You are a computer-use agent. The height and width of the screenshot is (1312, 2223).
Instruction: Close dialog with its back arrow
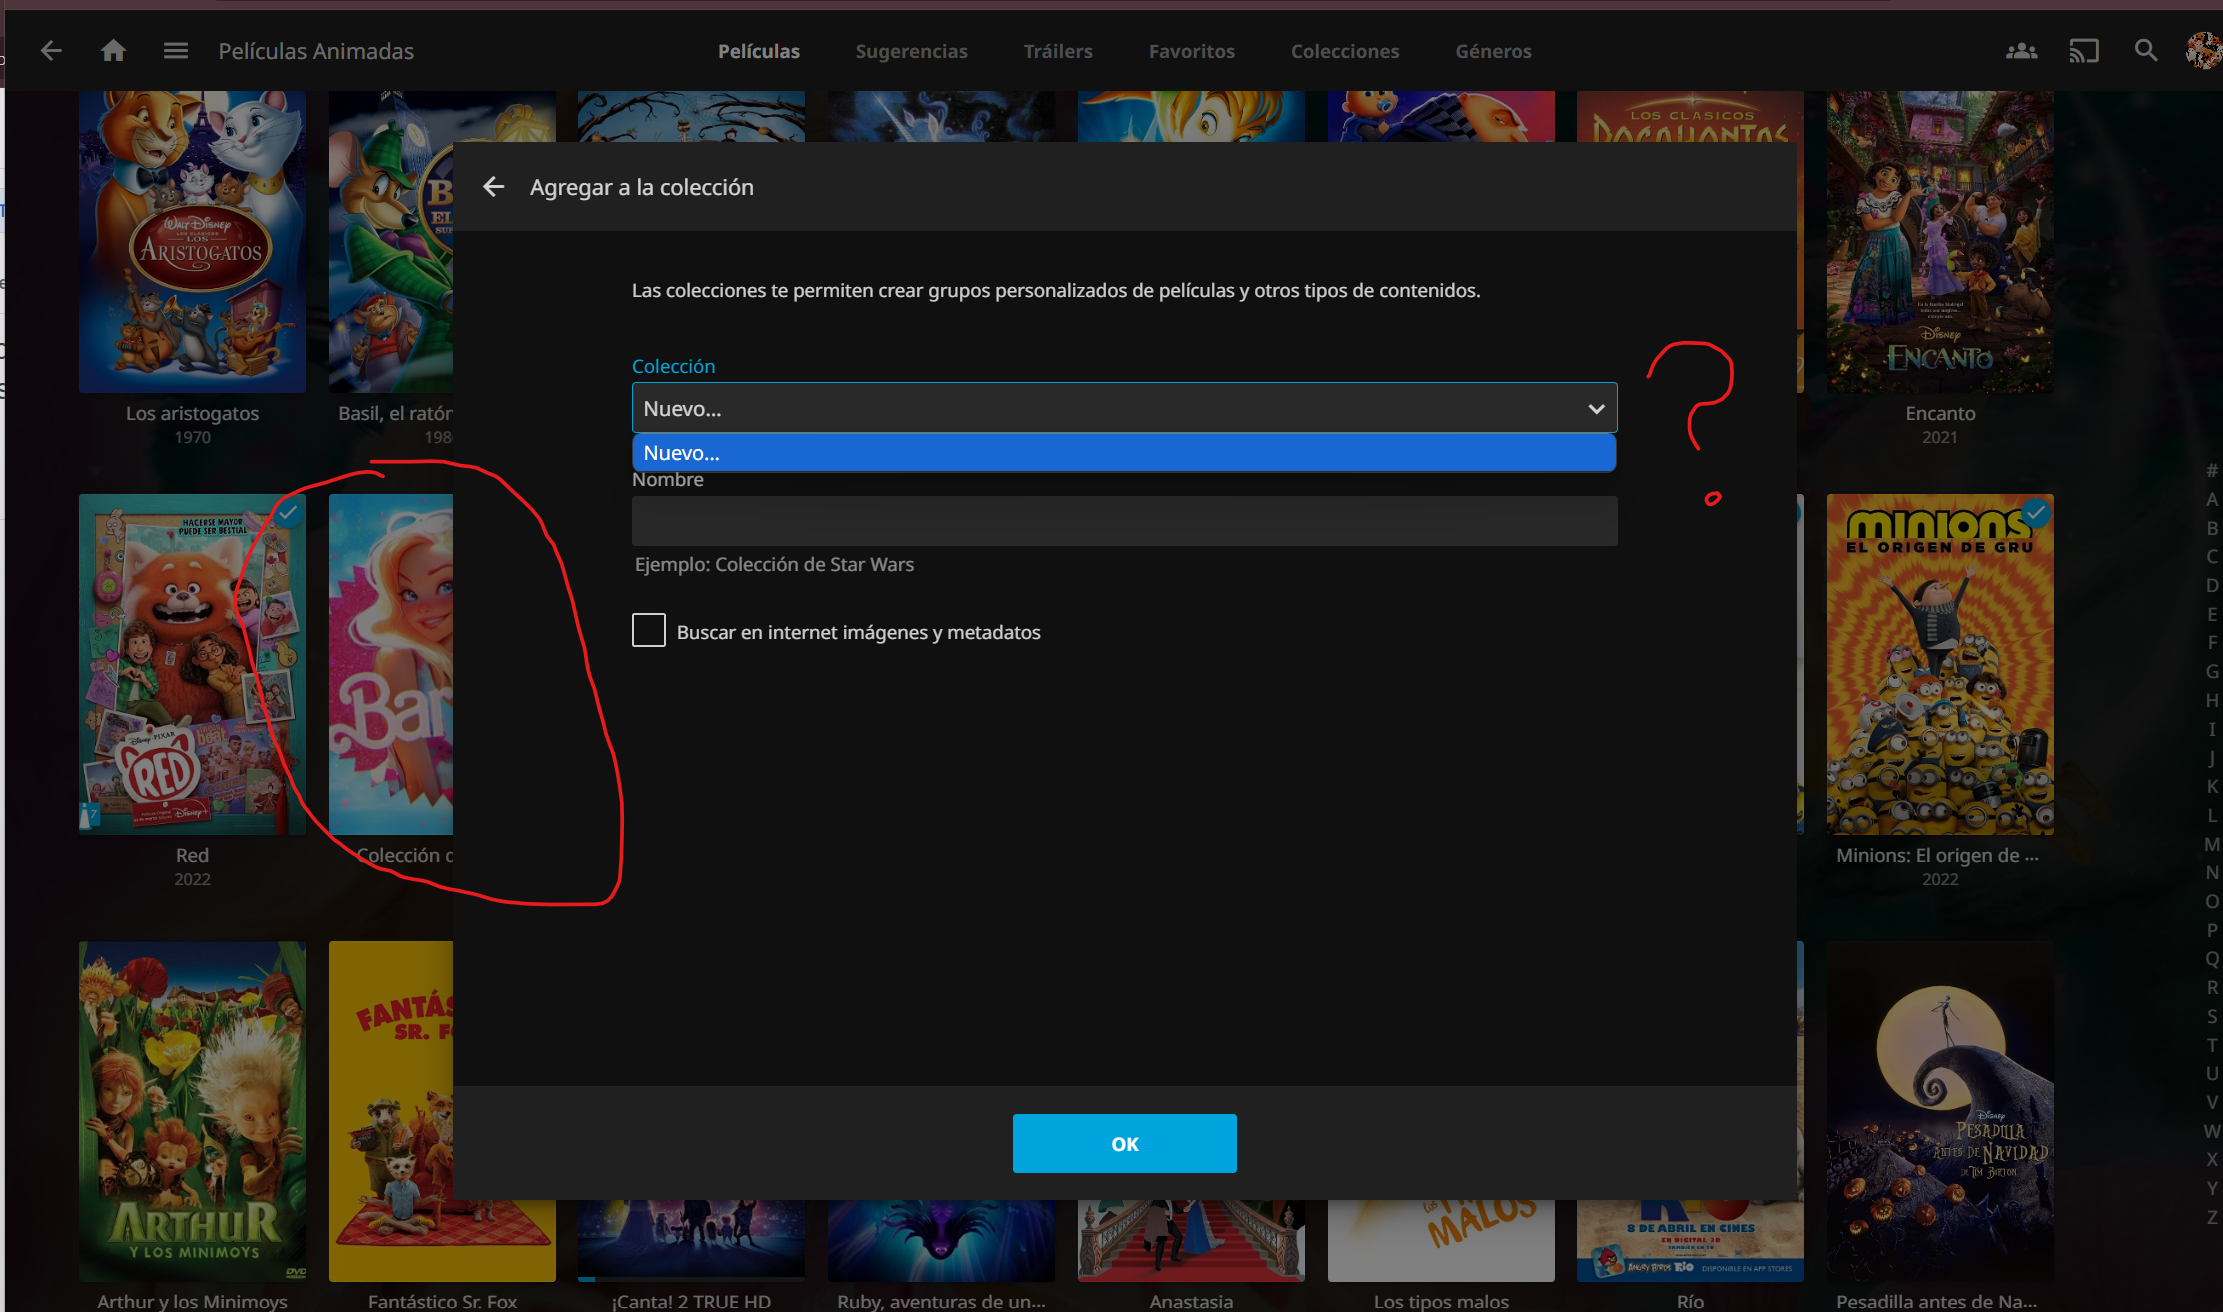tap(493, 187)
